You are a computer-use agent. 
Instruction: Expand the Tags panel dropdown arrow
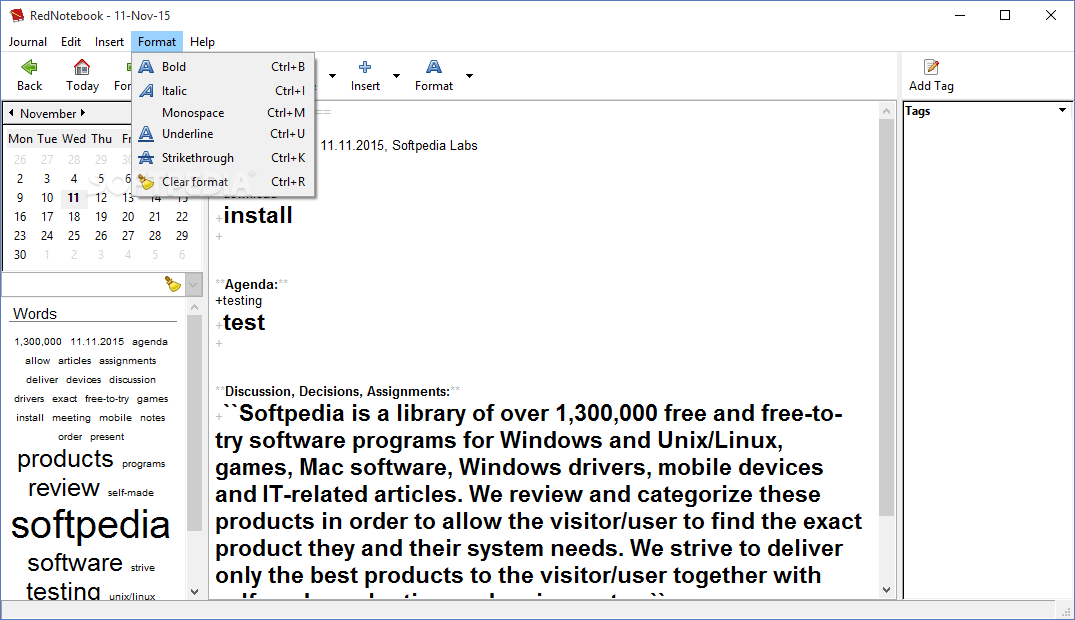[x=1062, y=110]
